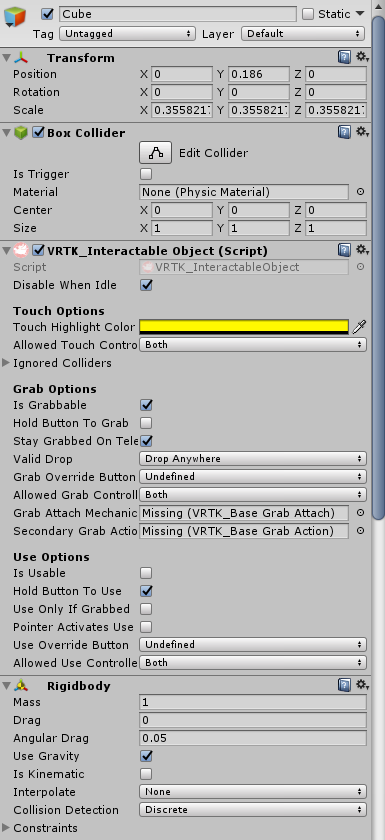
Task: Click the Angular Drag field 0.05
Action: (x=253, y=738)
